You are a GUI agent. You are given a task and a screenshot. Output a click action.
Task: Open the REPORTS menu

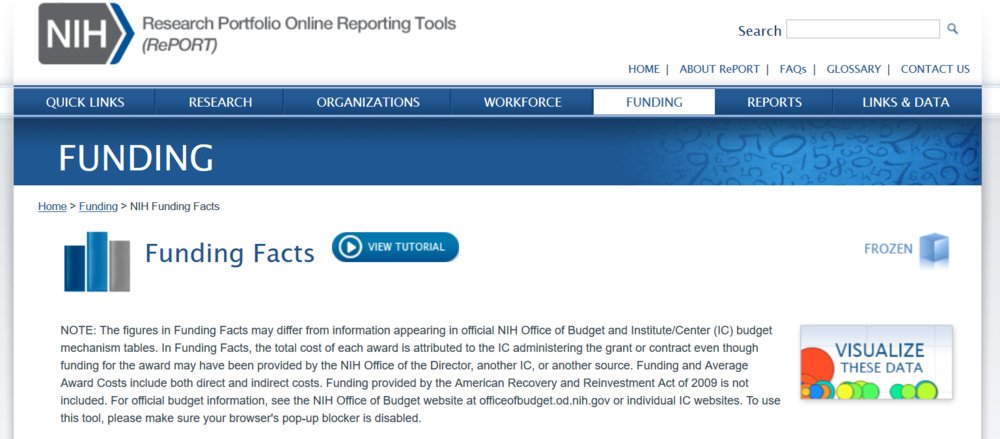[x=774, y=102]
